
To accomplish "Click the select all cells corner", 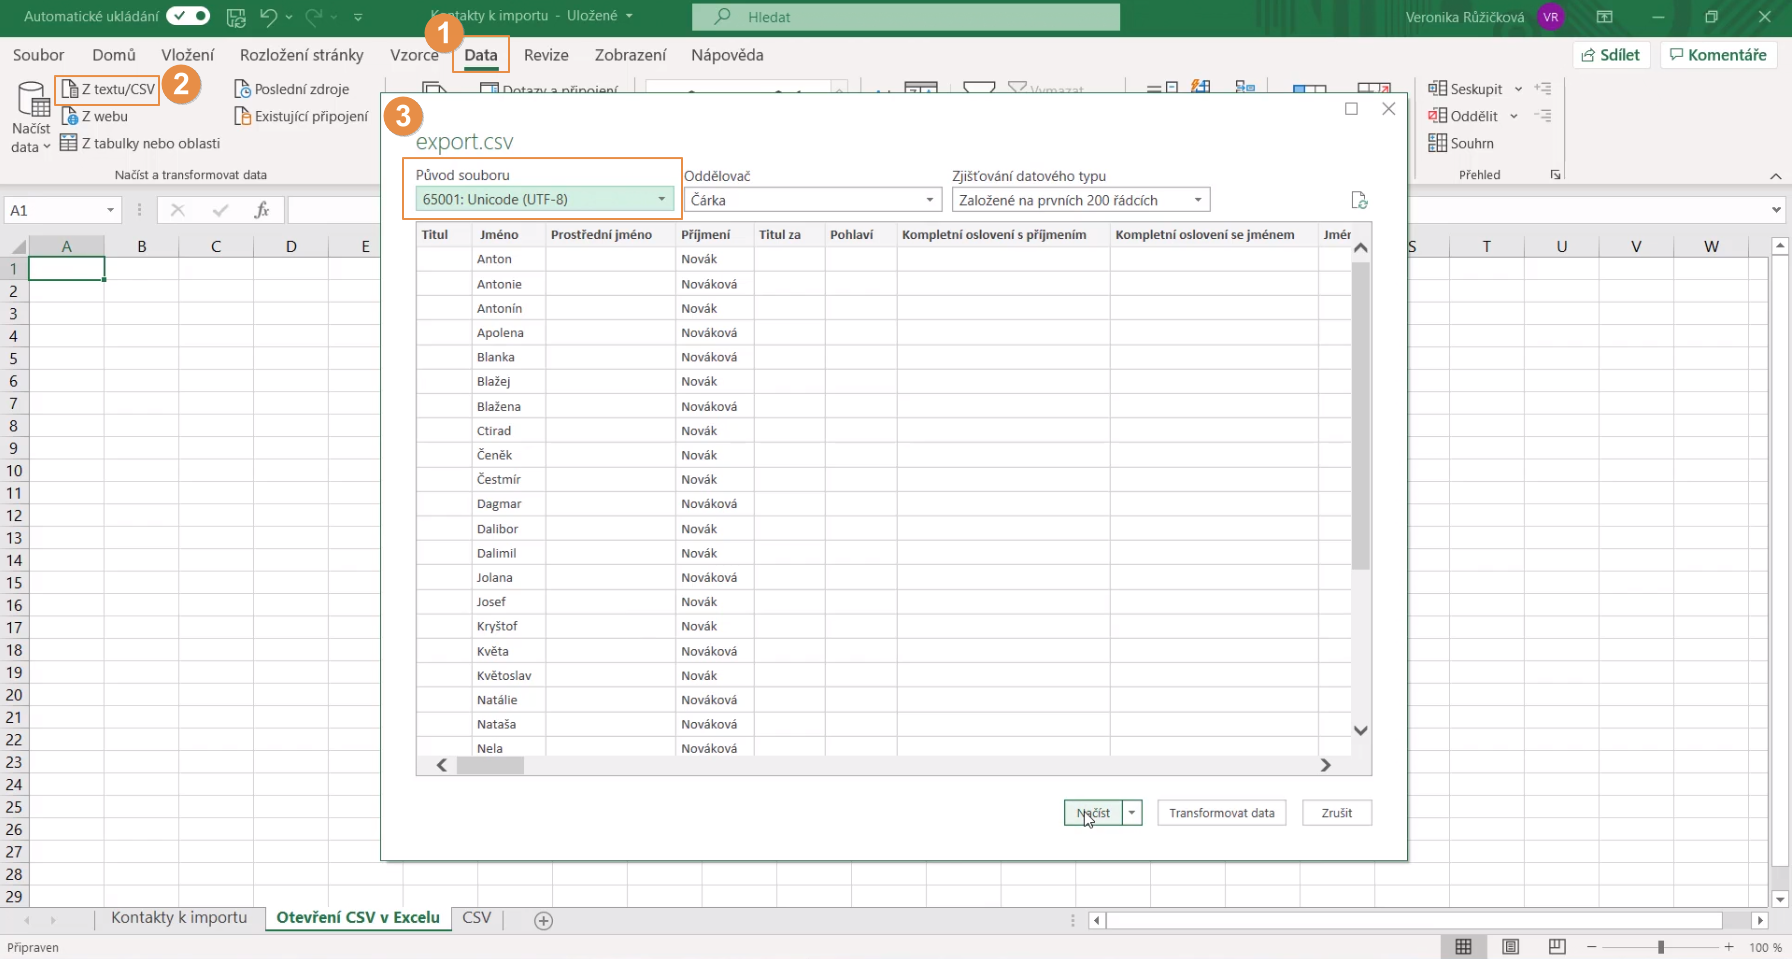I will [16, 246].
